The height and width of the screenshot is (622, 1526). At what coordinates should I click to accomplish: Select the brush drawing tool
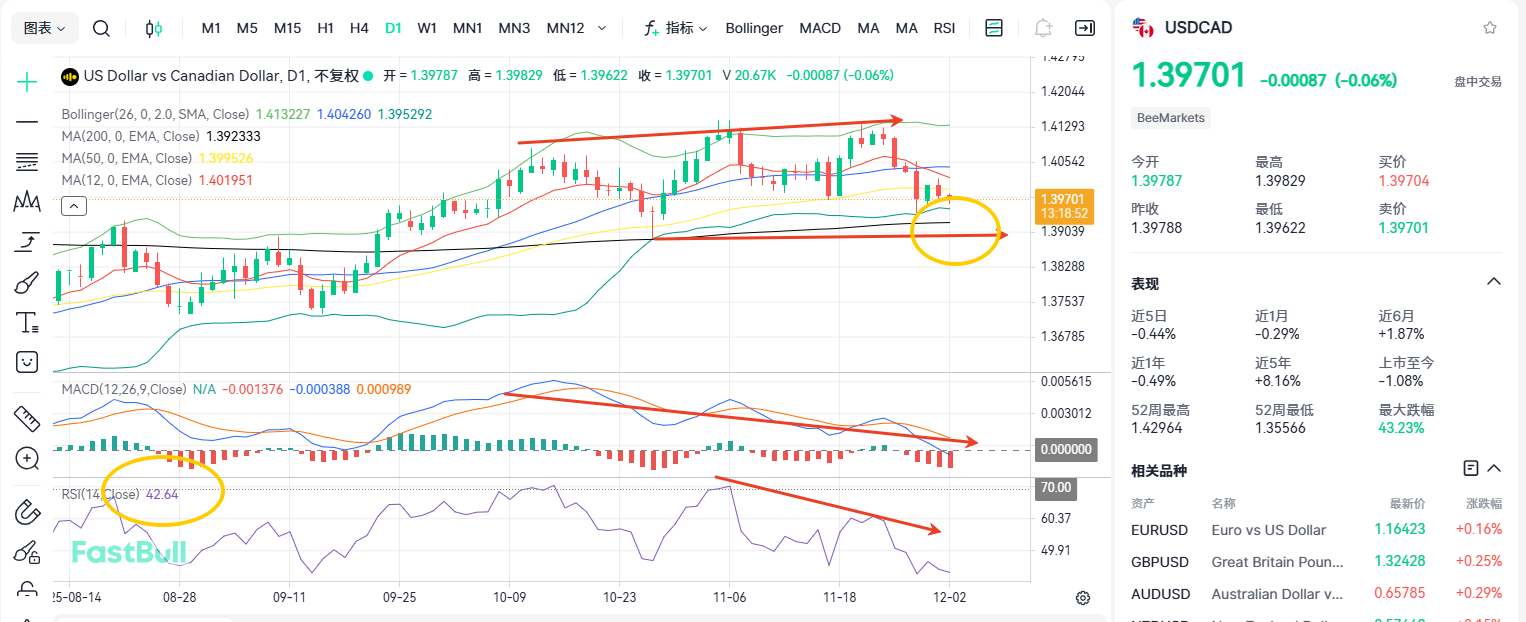click(27, 281)
